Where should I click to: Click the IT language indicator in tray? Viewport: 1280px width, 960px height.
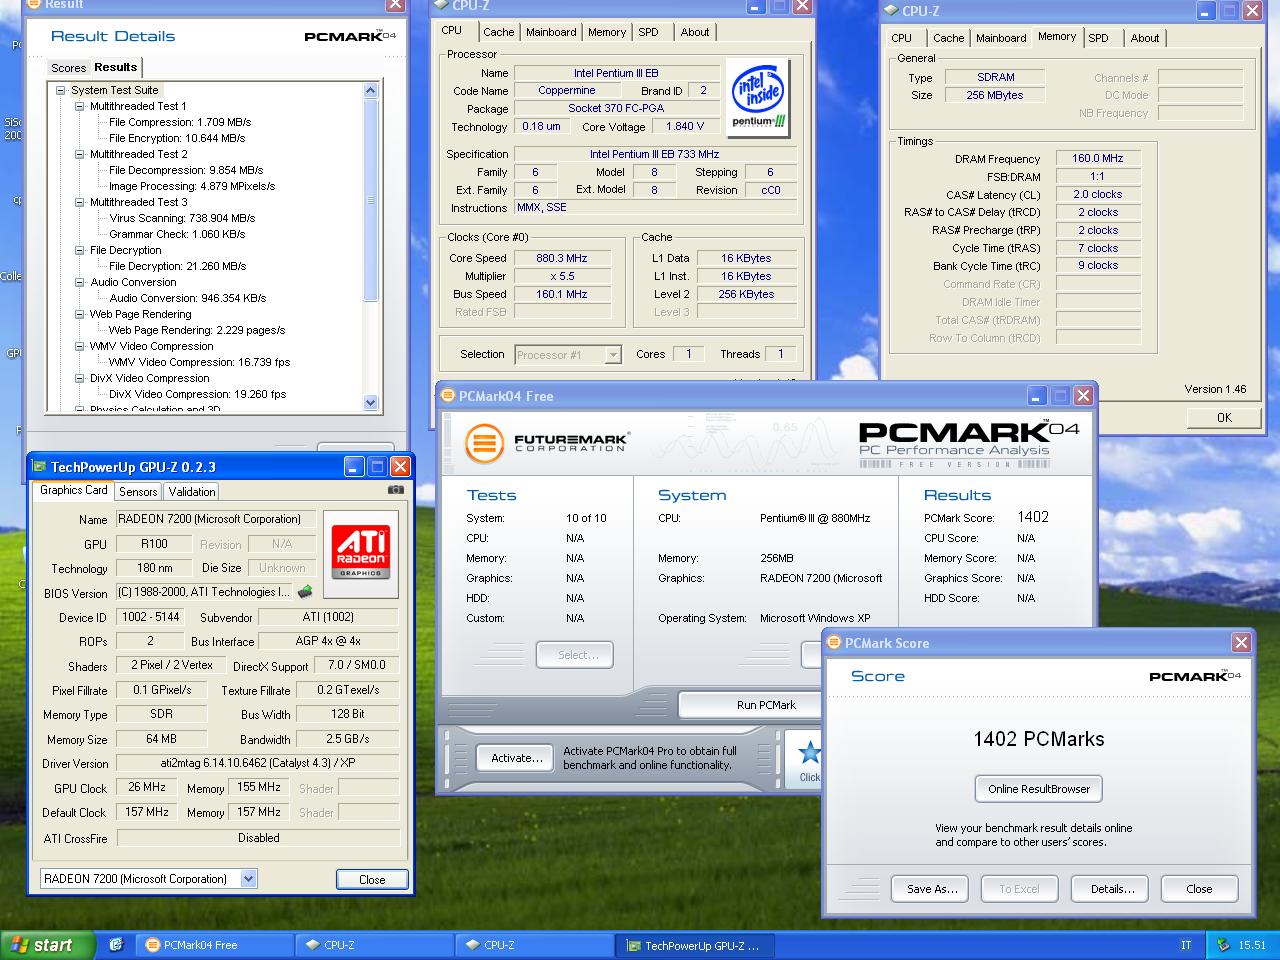tap(1186, 945)
